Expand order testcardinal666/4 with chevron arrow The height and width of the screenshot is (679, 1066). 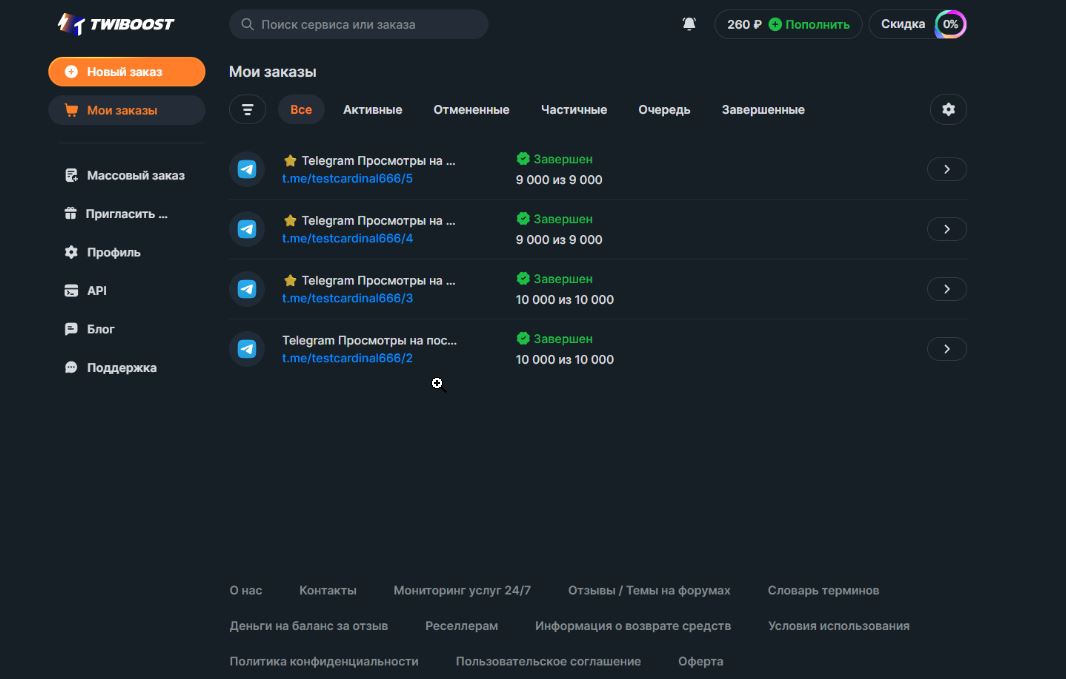coord(946,229)
